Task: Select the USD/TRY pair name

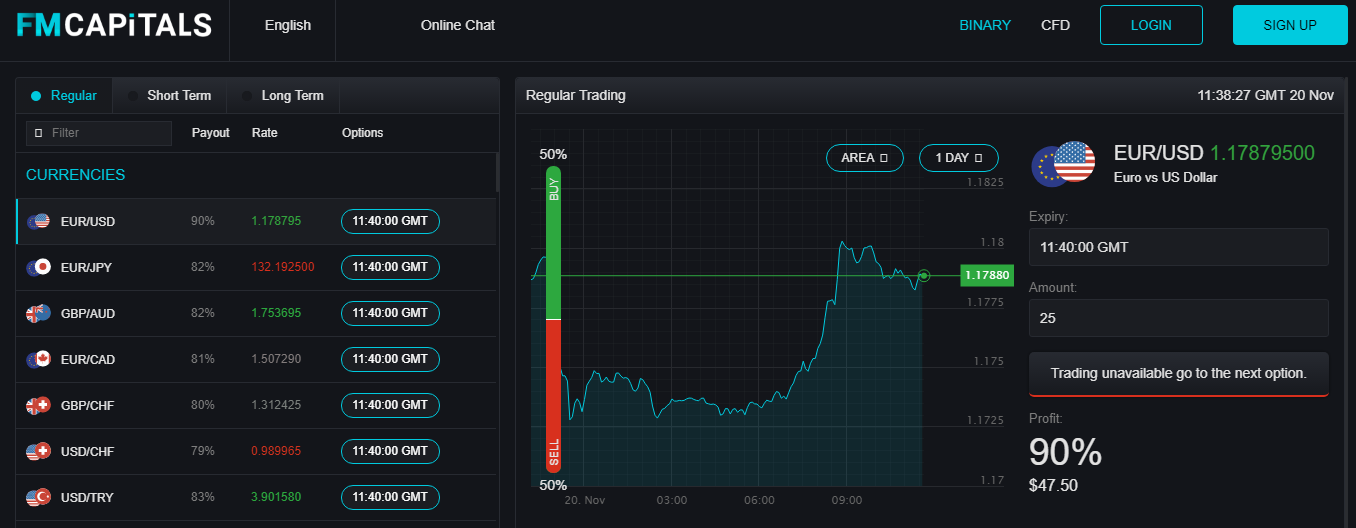Action: [x=88, y=497]
